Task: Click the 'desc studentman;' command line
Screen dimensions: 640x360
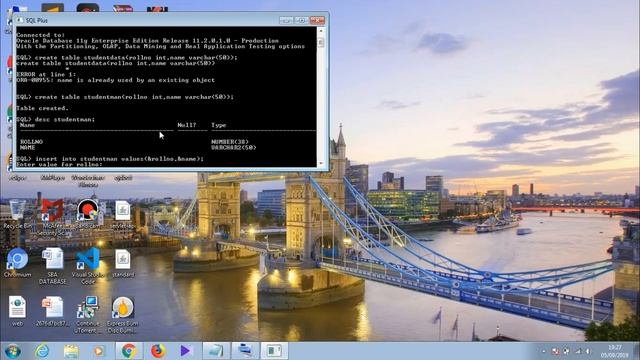Action: coord(56,119)
